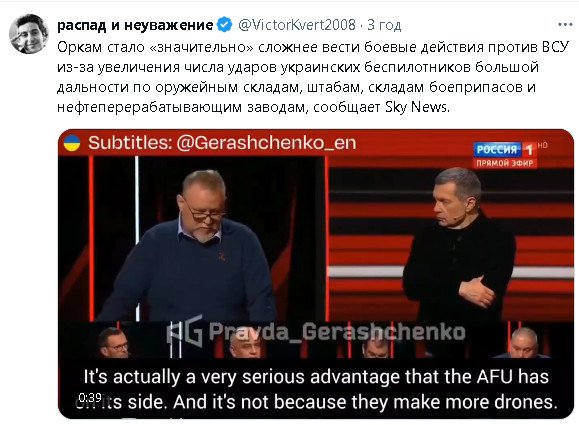Open the three-dot more options menu

pyautogui.click(x=565, y=25)
